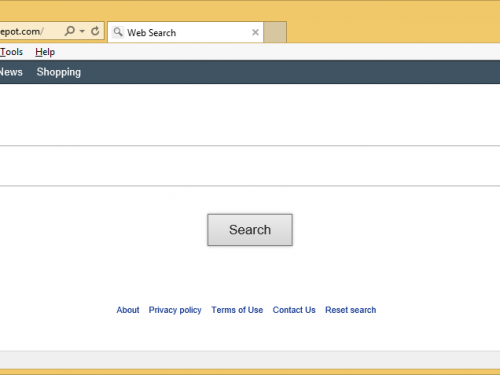The image size is (500, 375).
Task: Refresh the page with reload icon
Action: [x=95, y=31]
